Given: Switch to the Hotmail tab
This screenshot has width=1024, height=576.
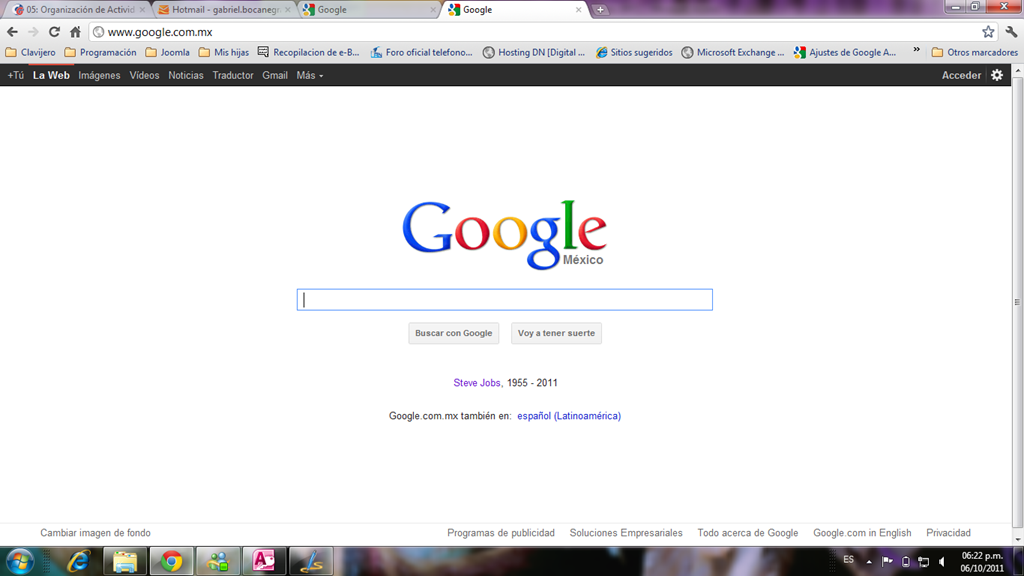Looking at the screenshot, I should tap(225, 10).
